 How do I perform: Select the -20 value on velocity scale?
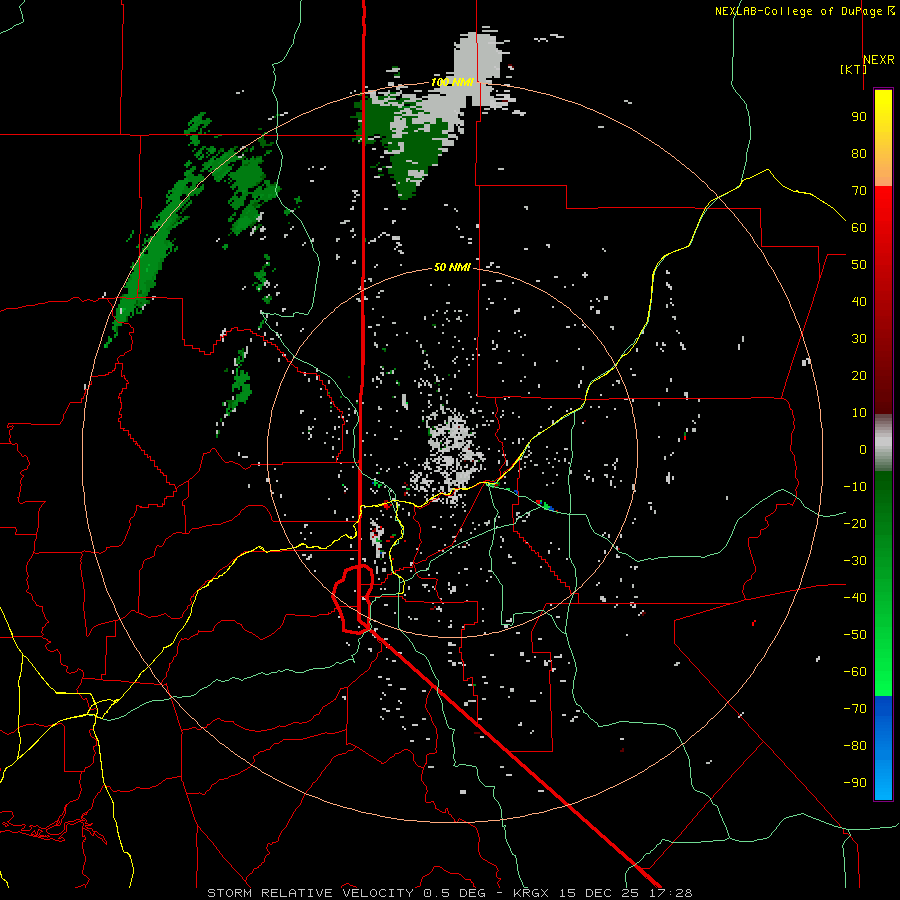pos(855,523)
